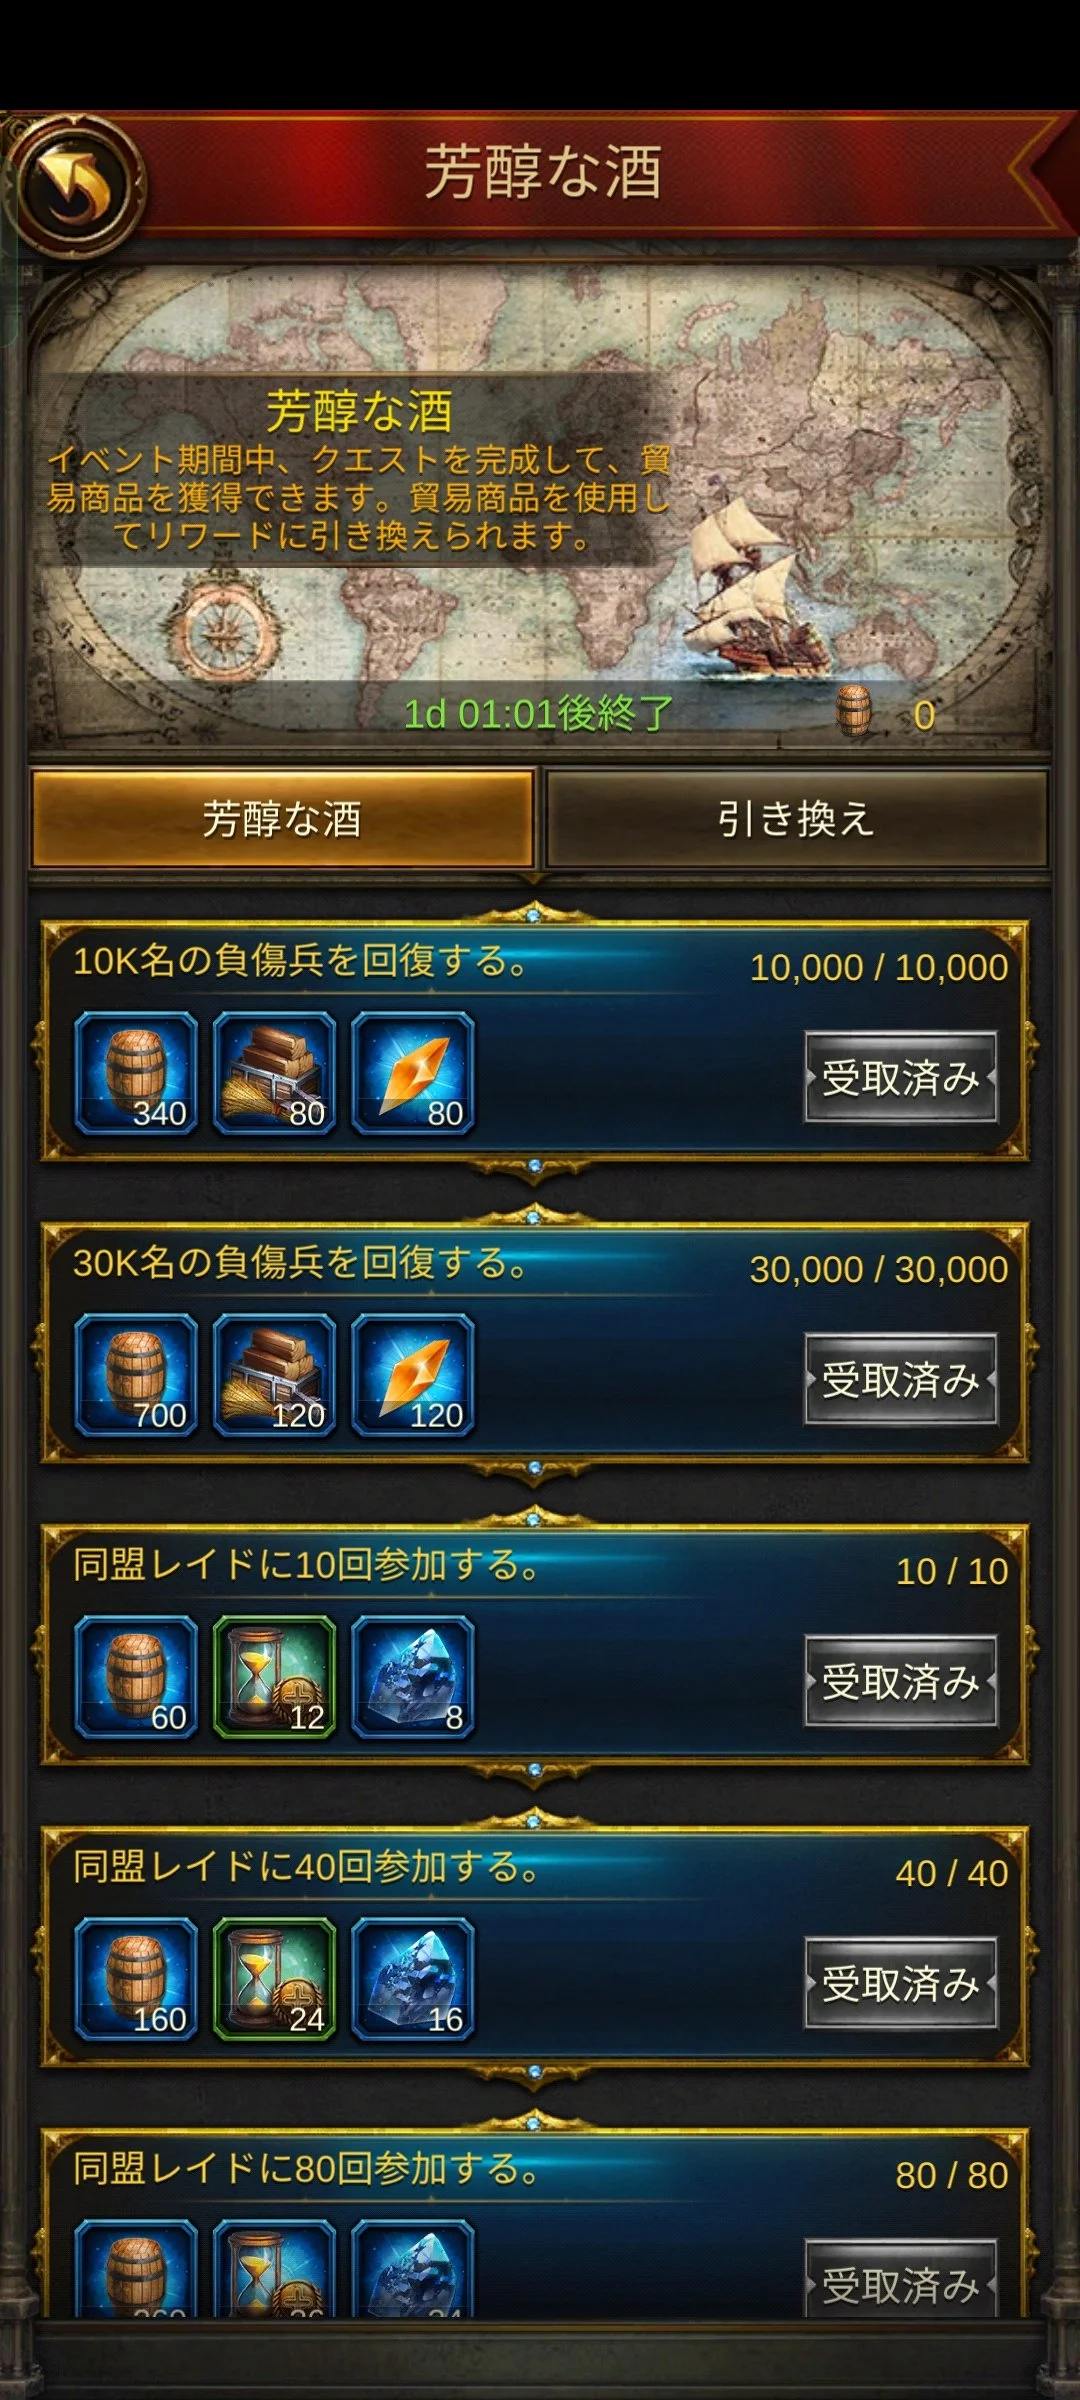1080x2400 pixels.
Task: Tap barrel reward icon showing 340
Action: pyautogui.click(x=136, y=1073)
